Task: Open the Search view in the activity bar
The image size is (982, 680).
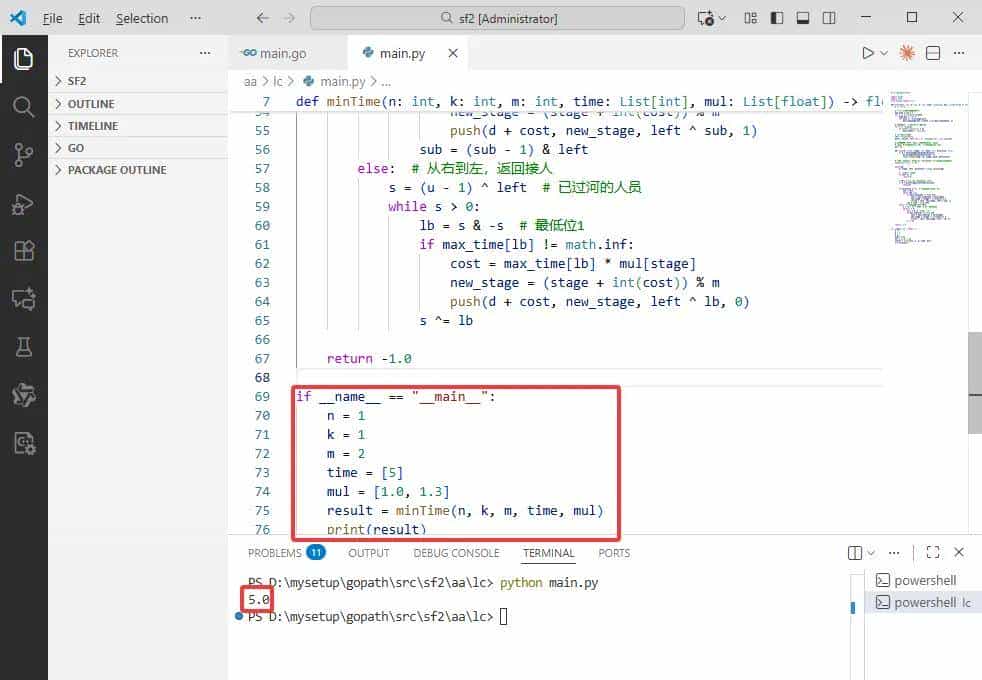Action: (x=23, y=107)
